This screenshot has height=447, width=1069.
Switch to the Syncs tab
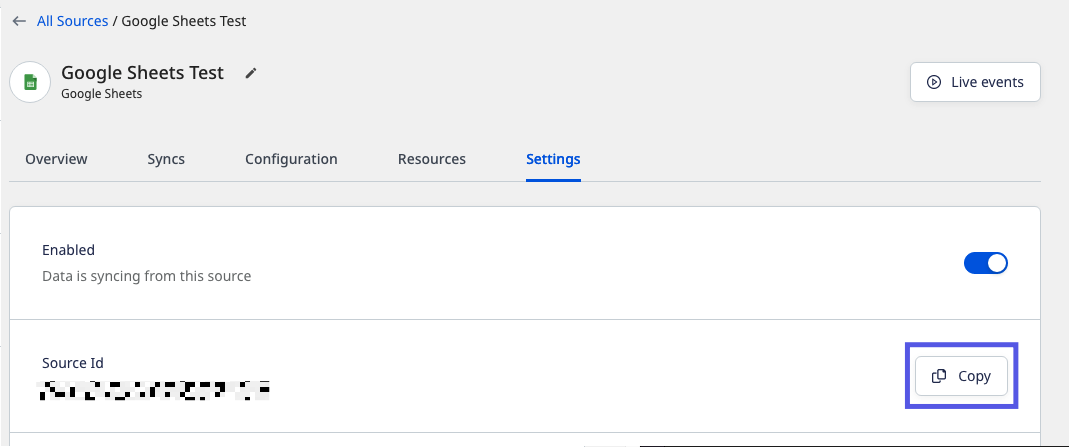[166, 159]
